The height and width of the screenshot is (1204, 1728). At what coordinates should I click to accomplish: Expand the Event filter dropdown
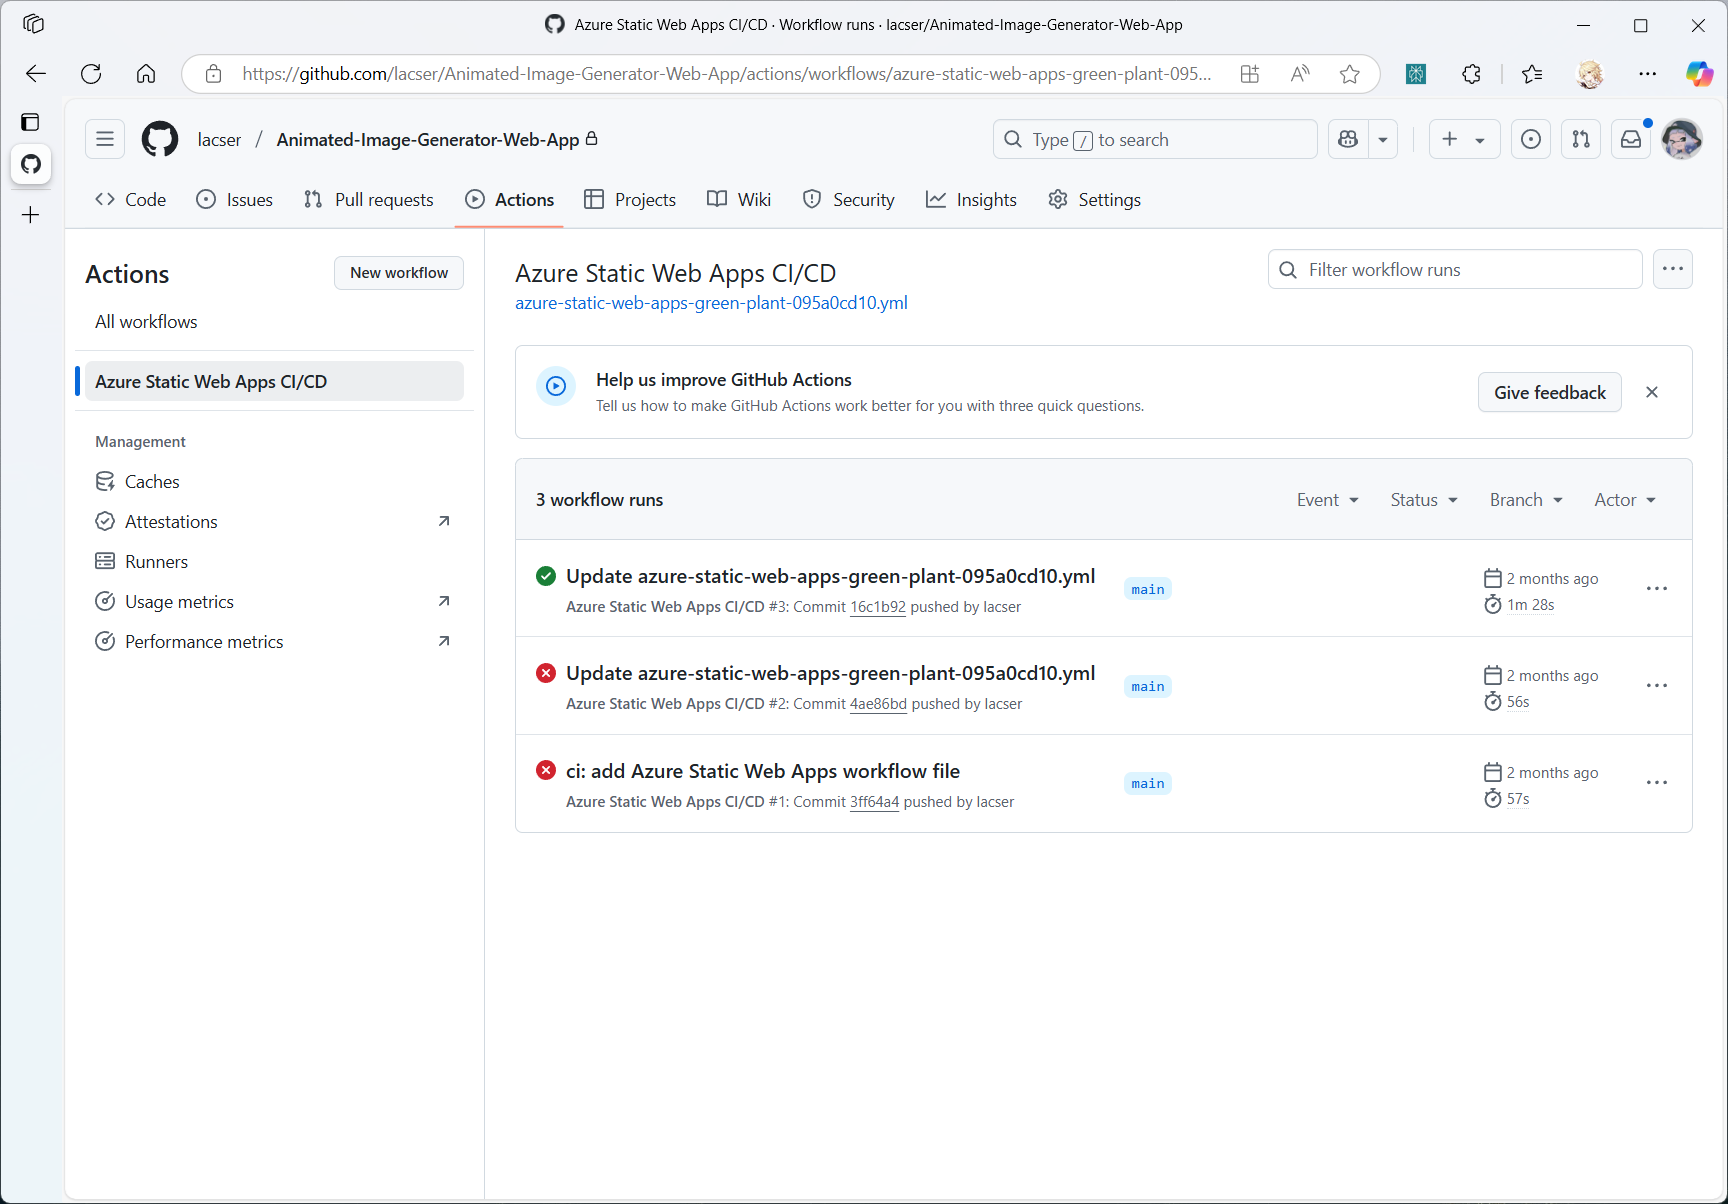(x=1328, y=500)
